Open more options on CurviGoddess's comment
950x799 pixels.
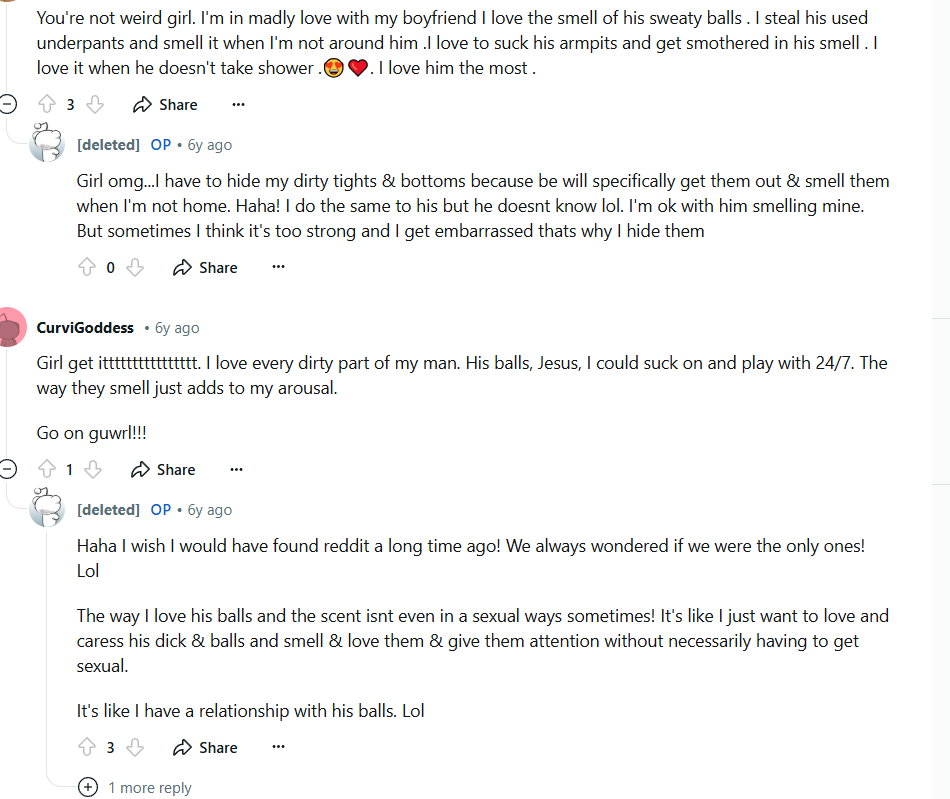(236, 469)
